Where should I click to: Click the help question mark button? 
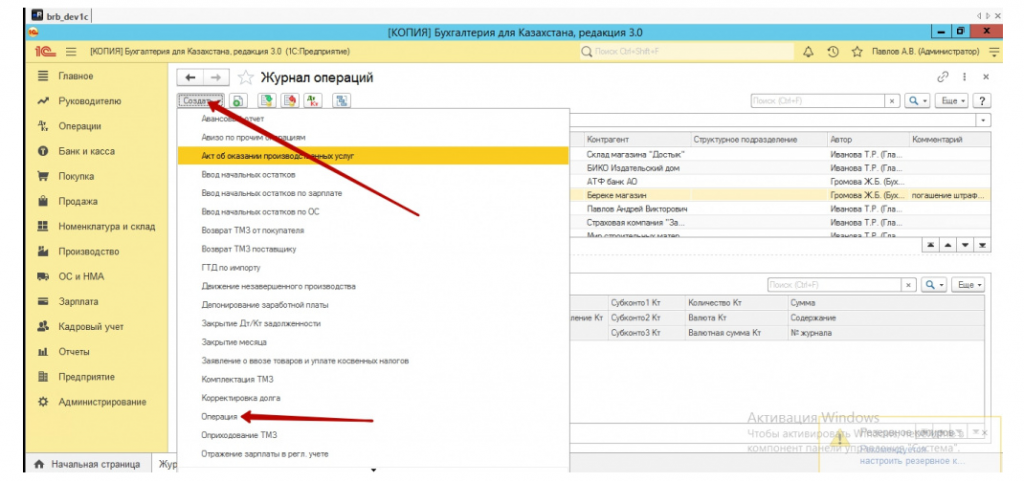coord(982,101)
